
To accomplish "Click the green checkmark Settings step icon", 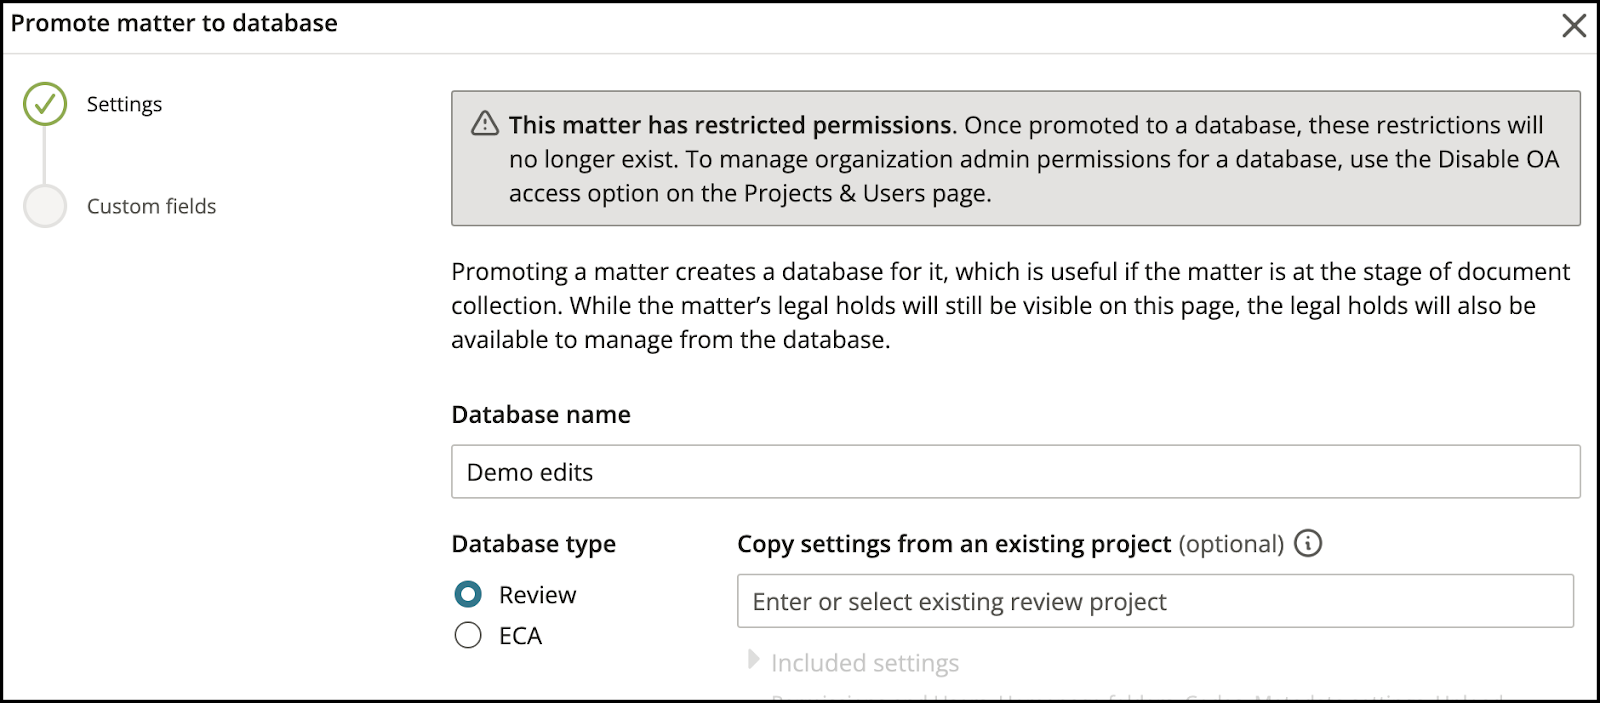I will click(x=45, y=104).
